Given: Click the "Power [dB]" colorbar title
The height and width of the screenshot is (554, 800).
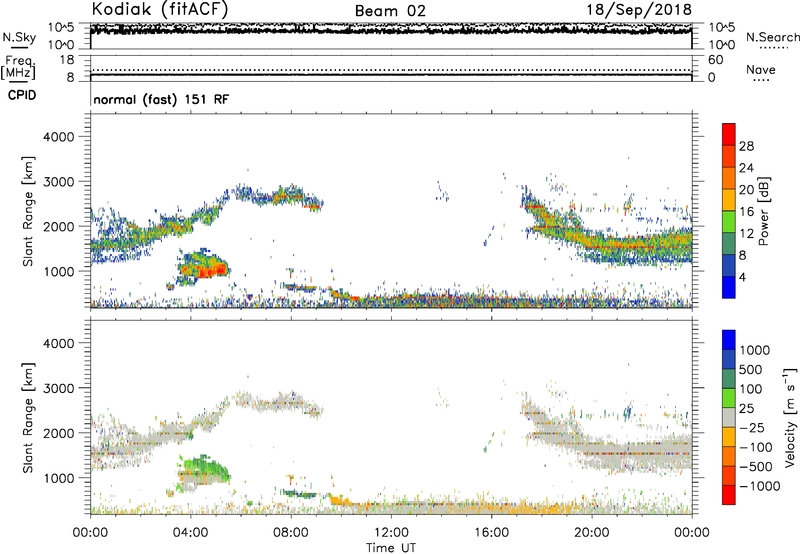Looking at the screenshot, I should (x=763, y=211).
